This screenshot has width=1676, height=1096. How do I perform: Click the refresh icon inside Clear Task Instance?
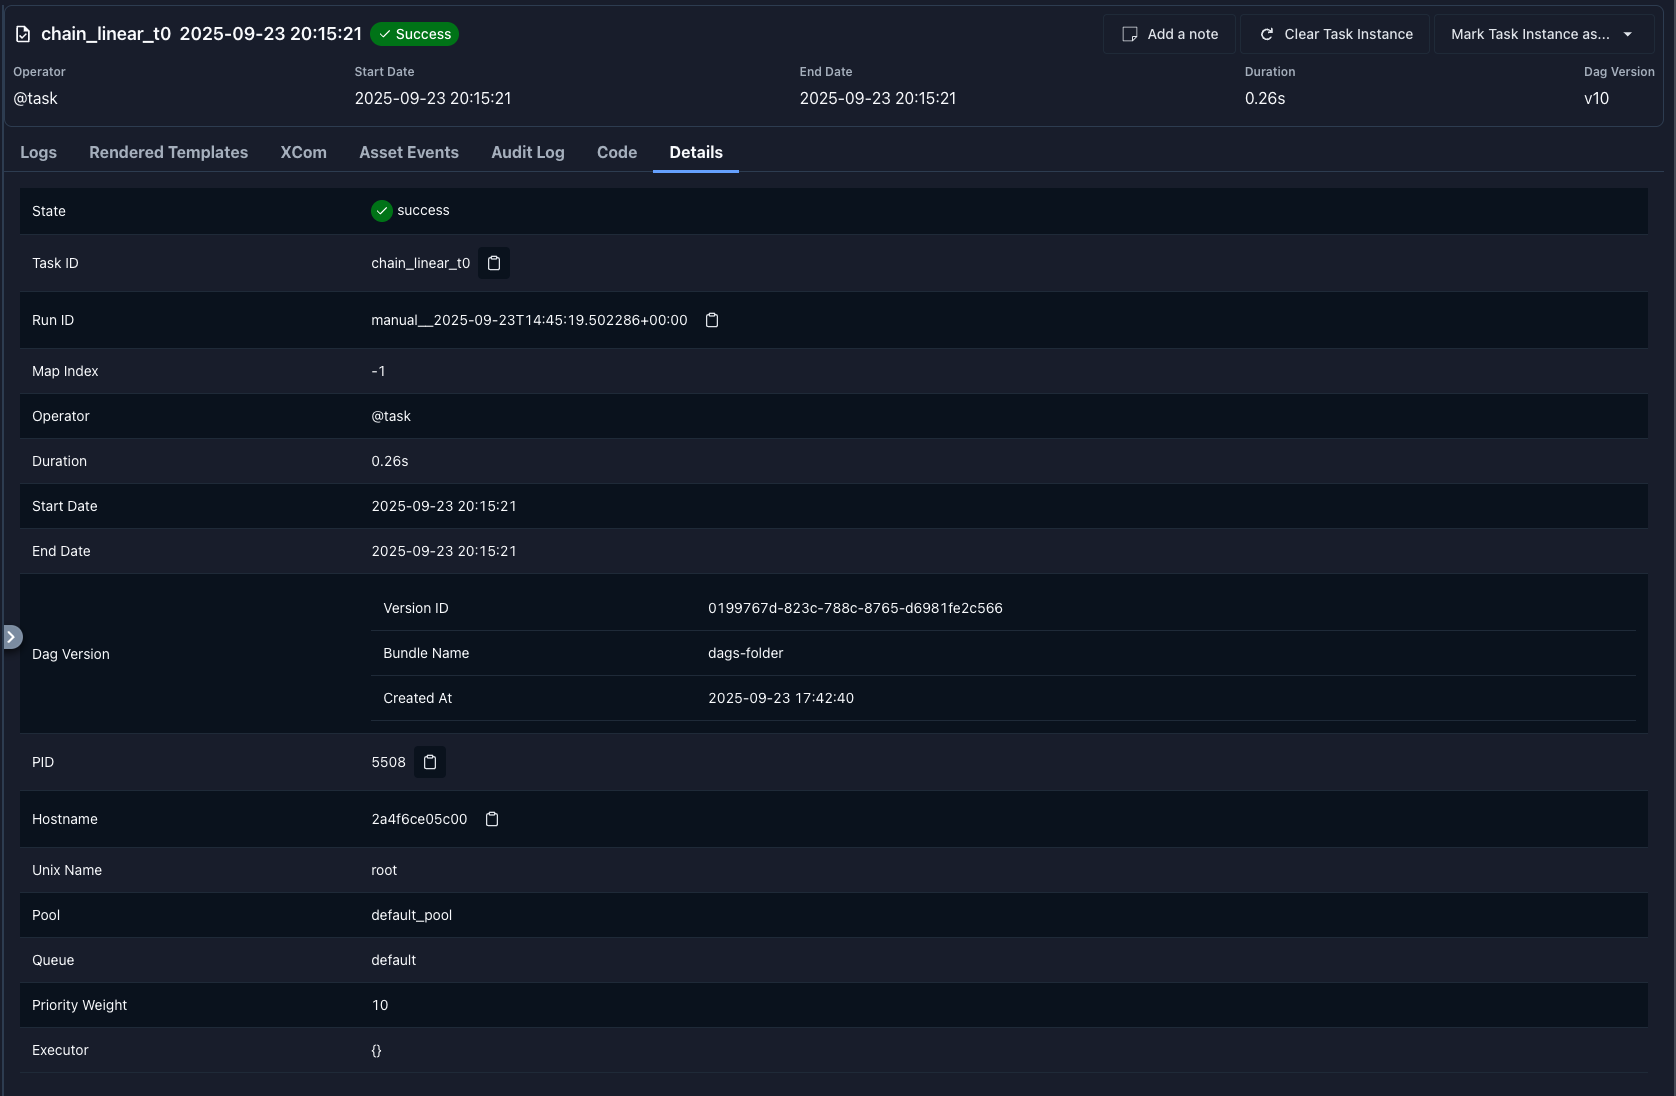click(1265, 33)
